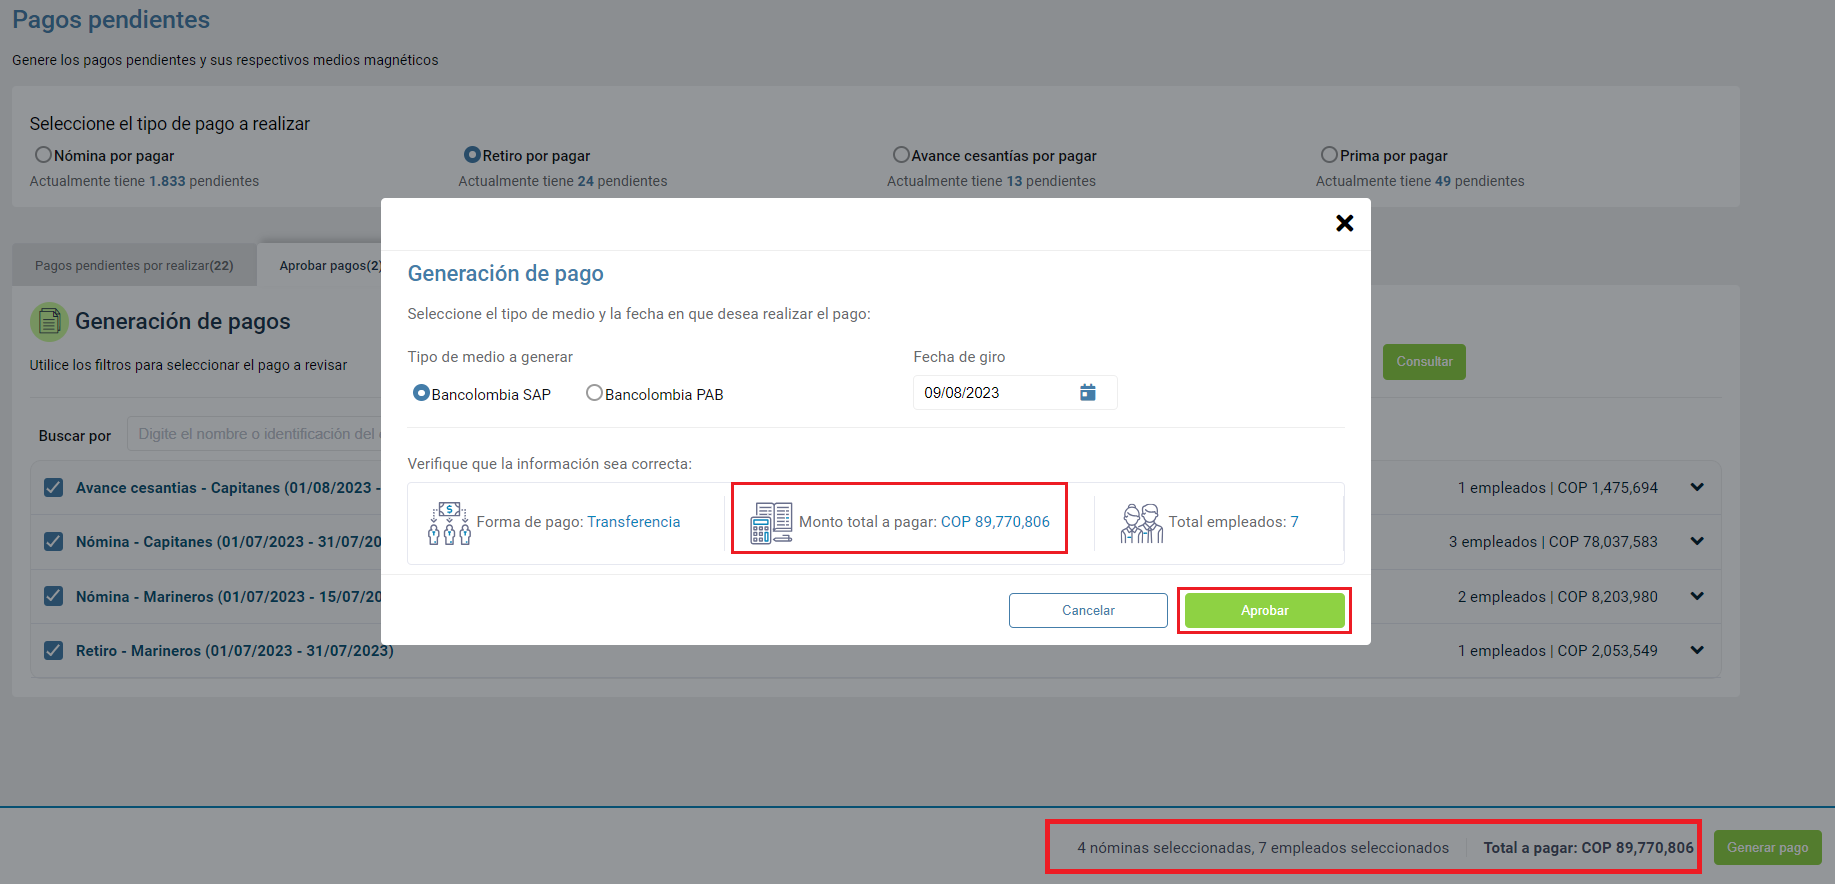Viewport: 1835px width, 884px height.
Task: Click the Generar pago button
Action: click(1767, 848)
